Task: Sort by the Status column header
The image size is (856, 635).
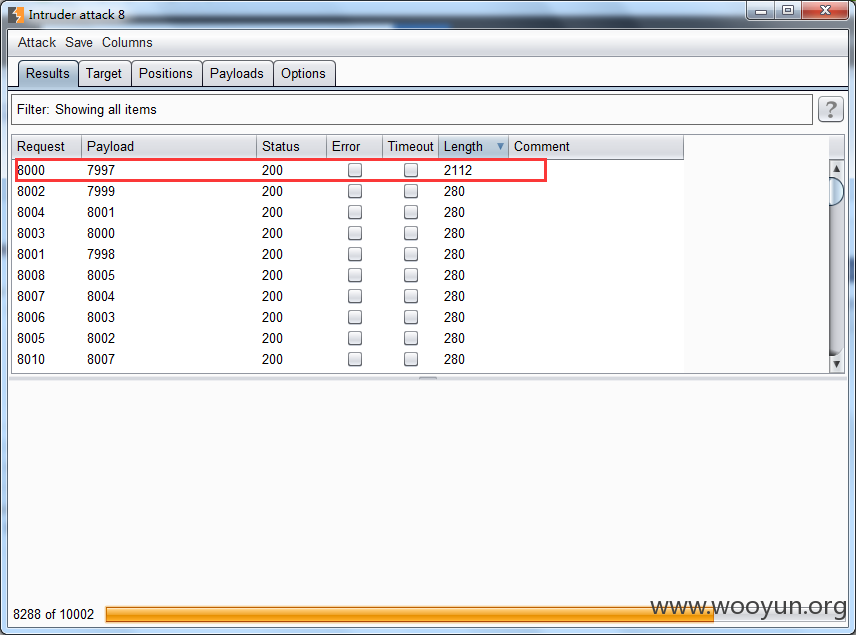Action: pos(292,146)
